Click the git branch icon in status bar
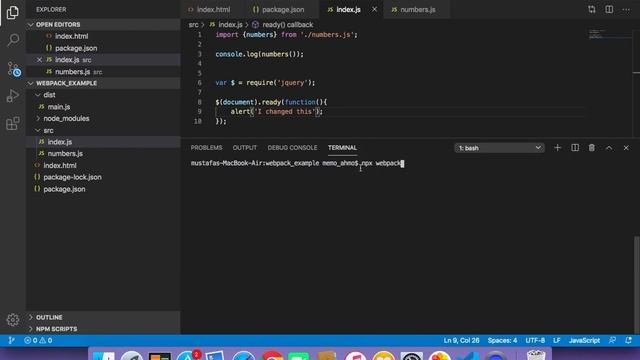Viewport: 640px width, 360px height. pos(11,340)
